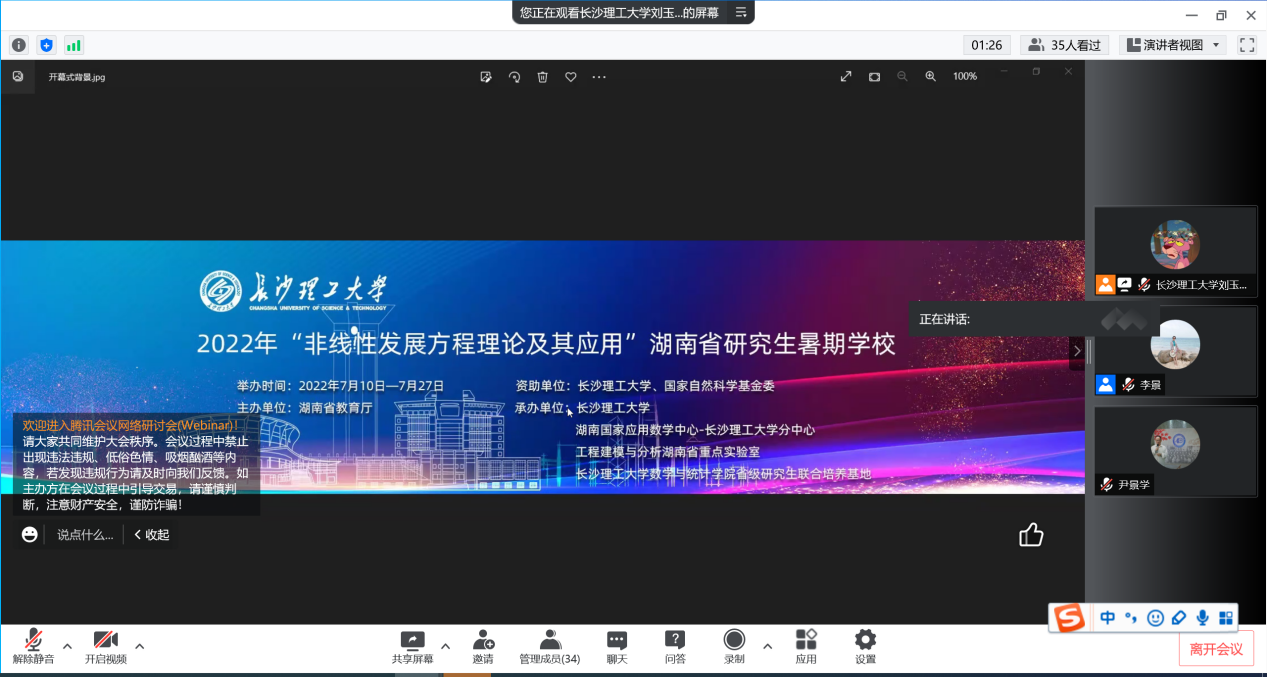Select 李景 participant video thumbnail
This screenshot has height=677, width=1267.
(x=1175, y=350)
